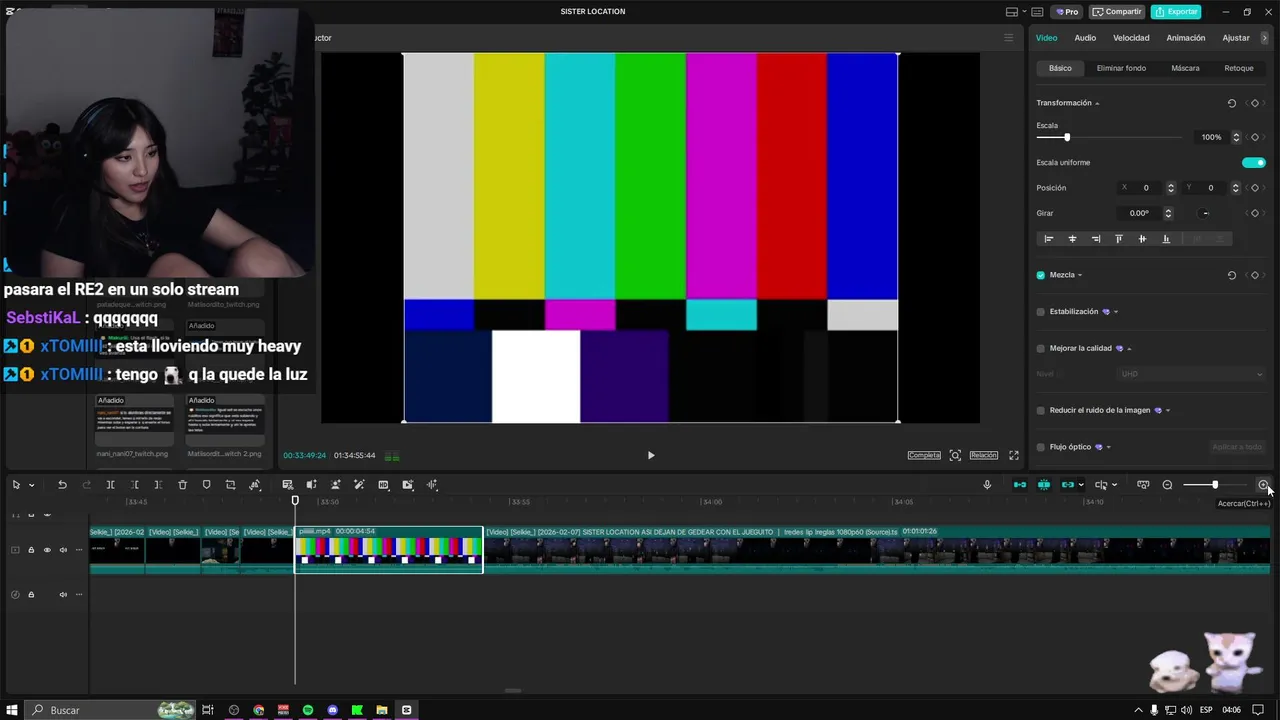Enable the Estabilización checkbox
Screen dimensions: 1280x720
1041,312
